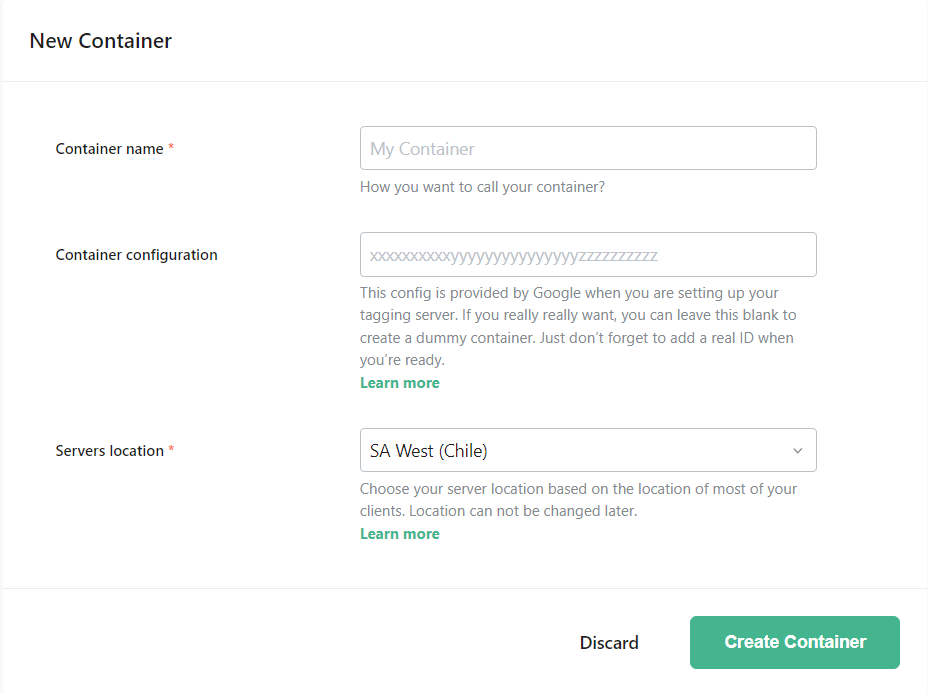Click the Container name input field
The image size is (928, 693).
point(588,148)
